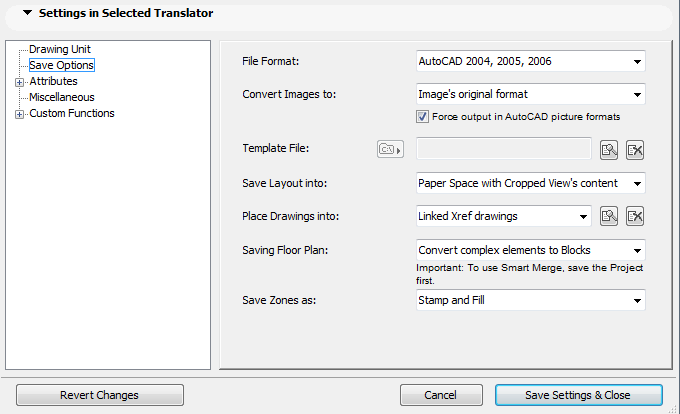The width and height of the screenshot is (680, 414).
Task: Open the Place Drawings into dropdown
Action: pyautogui.click(x=503, y=216)
